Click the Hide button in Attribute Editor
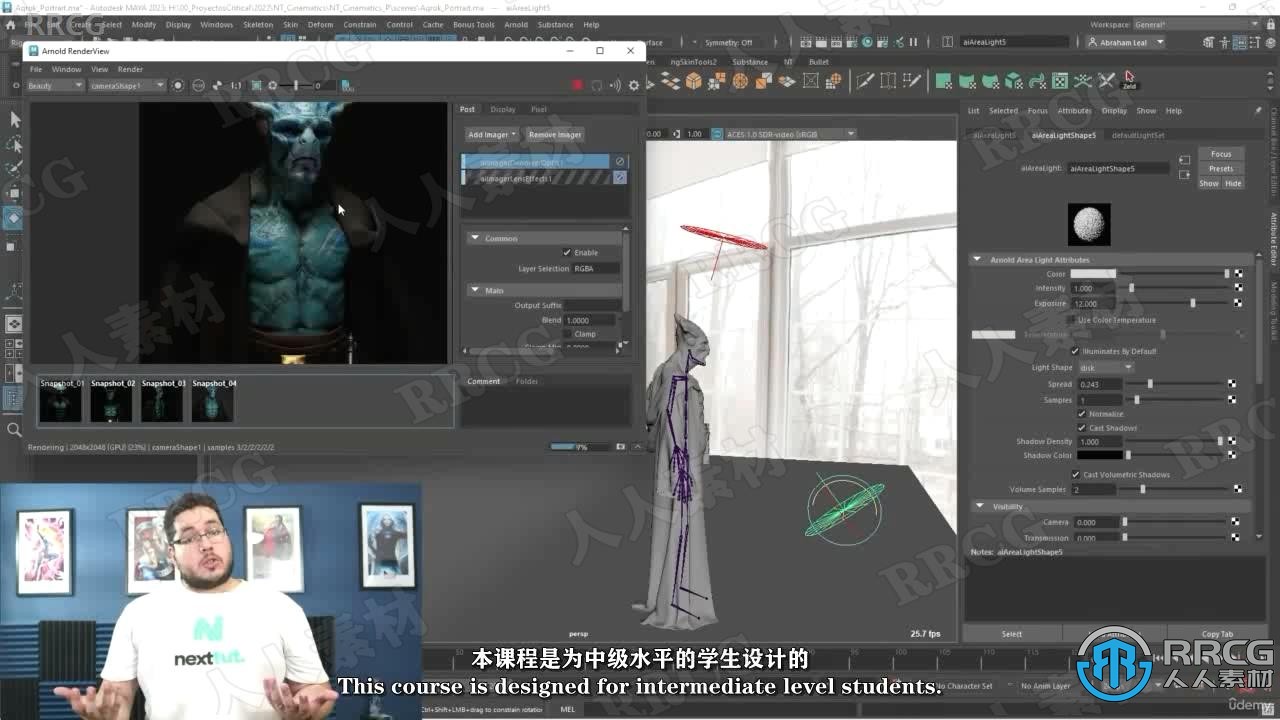This screenshot has height=720, width=1280. (x=1233, y=184)
